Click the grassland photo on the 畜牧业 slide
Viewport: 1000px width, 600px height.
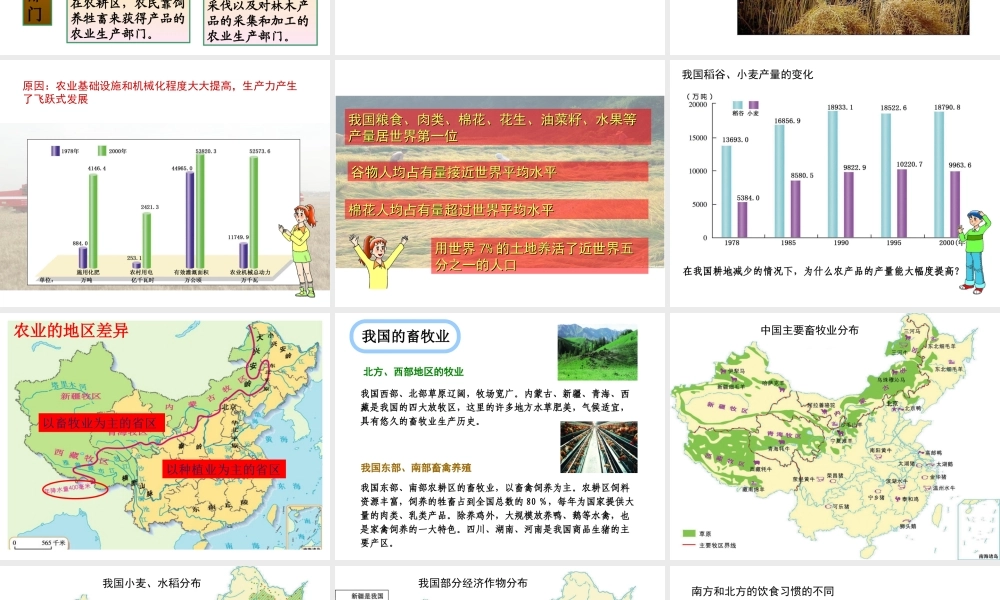pos(598,353)
